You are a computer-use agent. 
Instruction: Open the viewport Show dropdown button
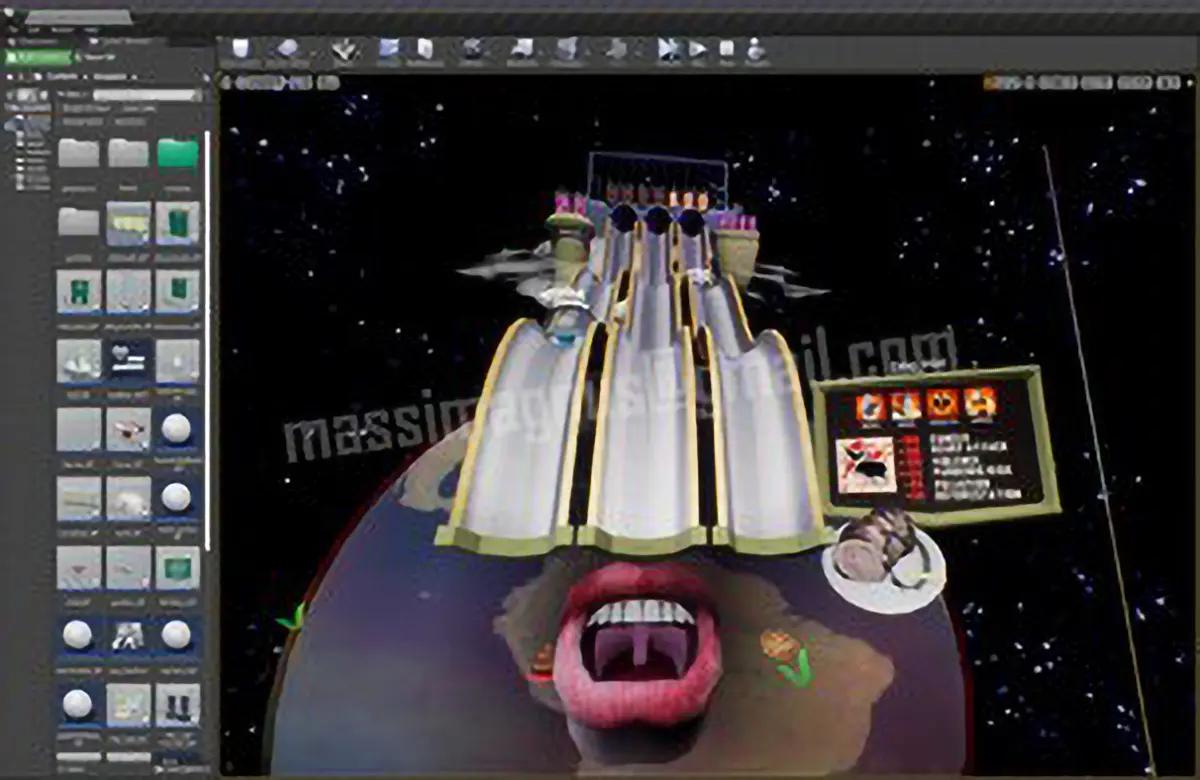pos(328,83)
